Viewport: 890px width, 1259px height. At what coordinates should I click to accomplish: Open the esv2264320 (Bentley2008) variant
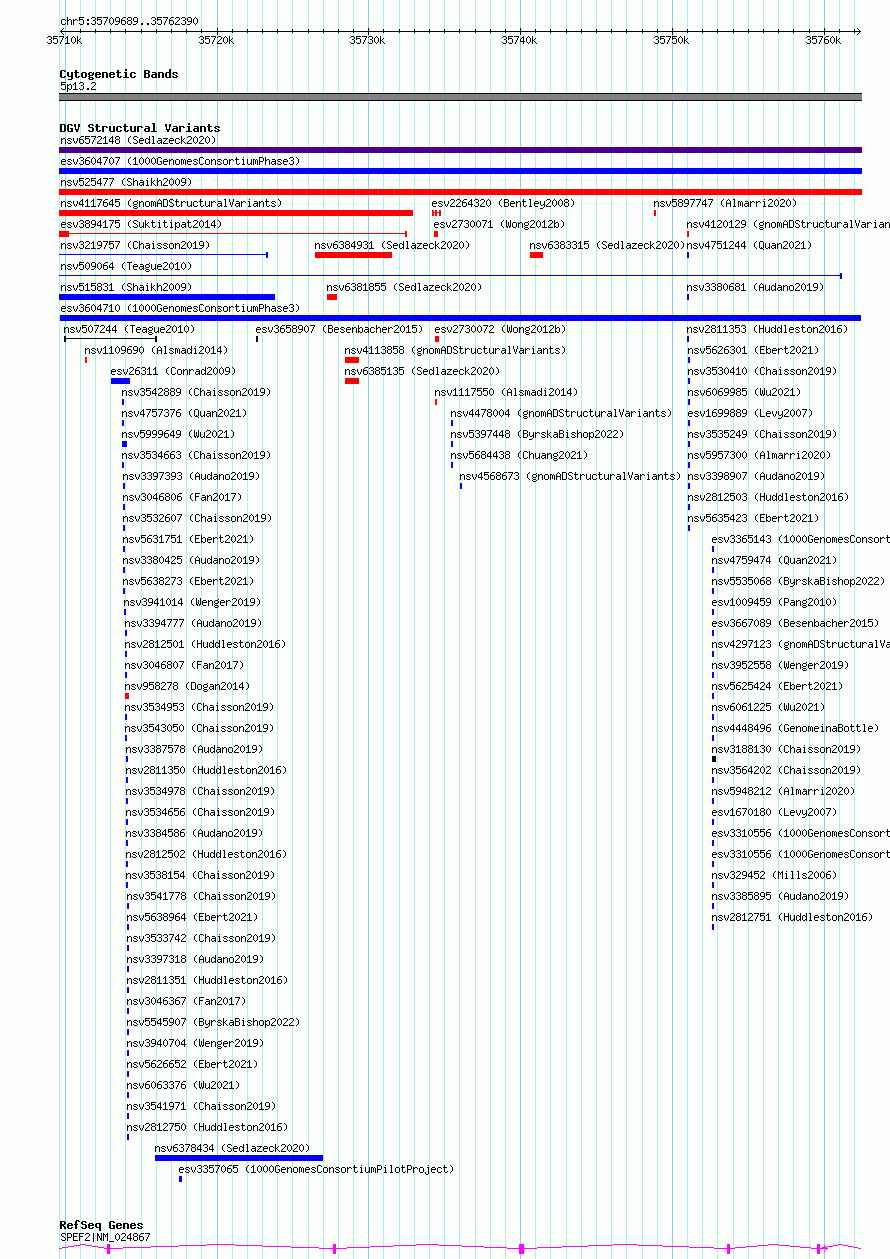tap(503, 203)
